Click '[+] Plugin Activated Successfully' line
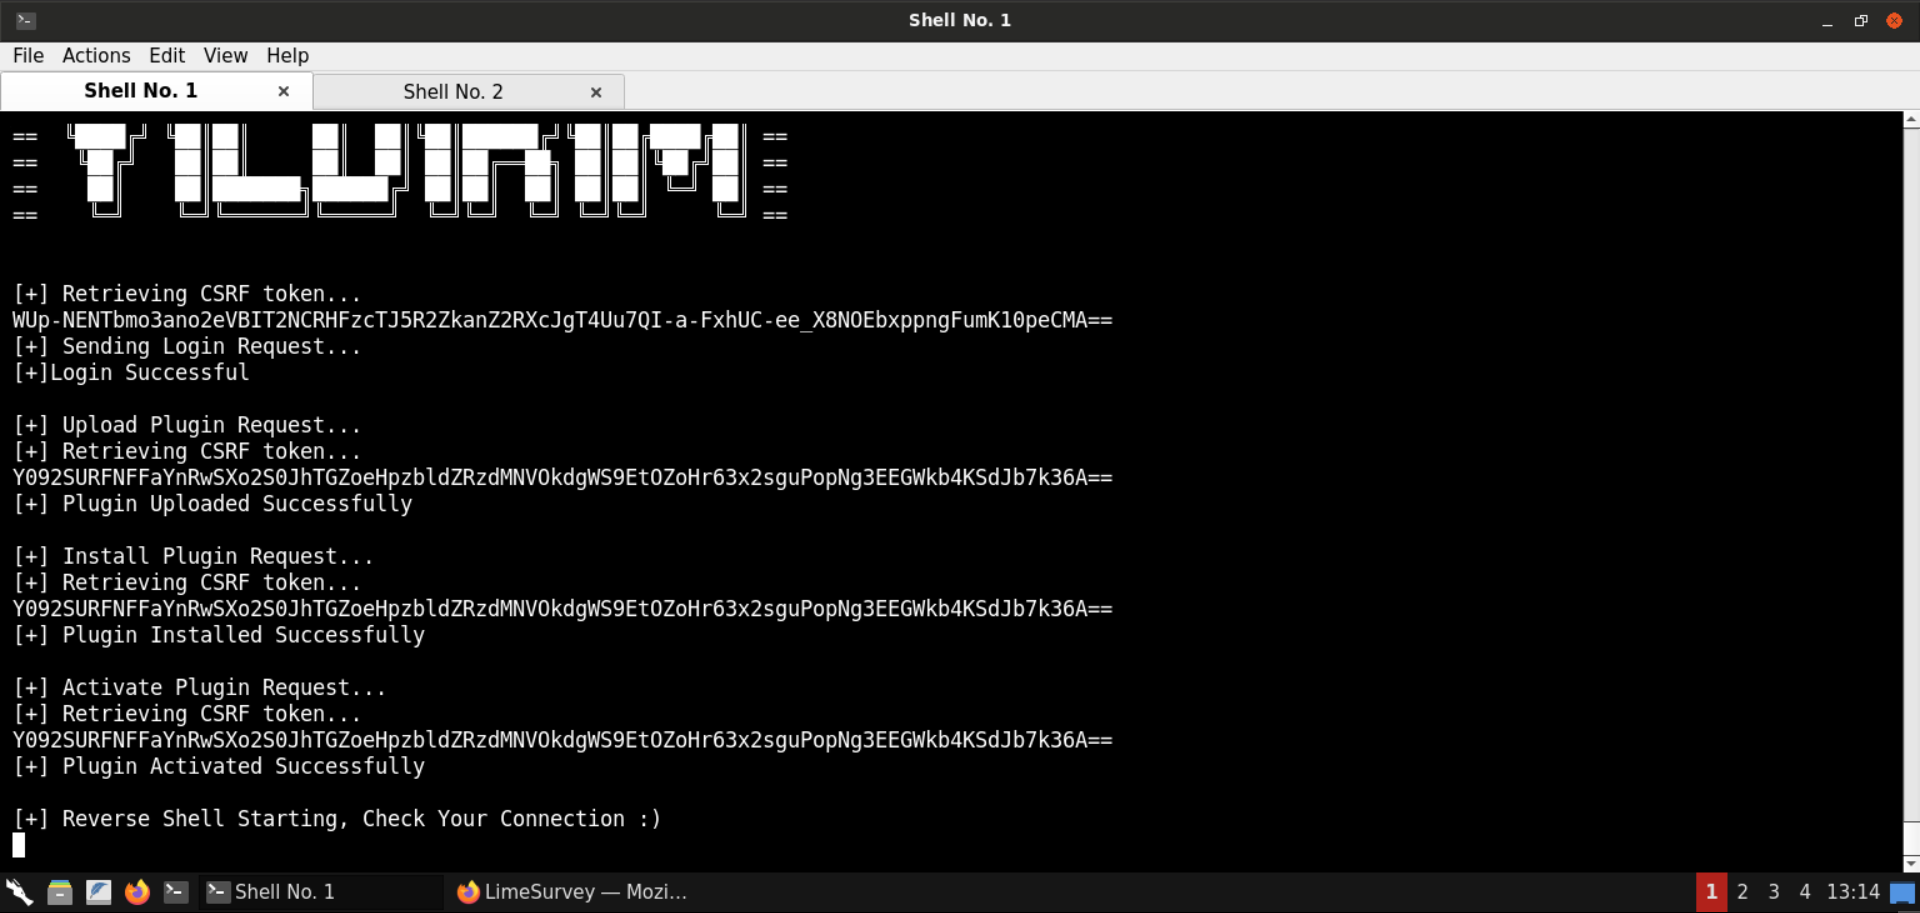Screen dimensions: 1920x913 (219, 767)
